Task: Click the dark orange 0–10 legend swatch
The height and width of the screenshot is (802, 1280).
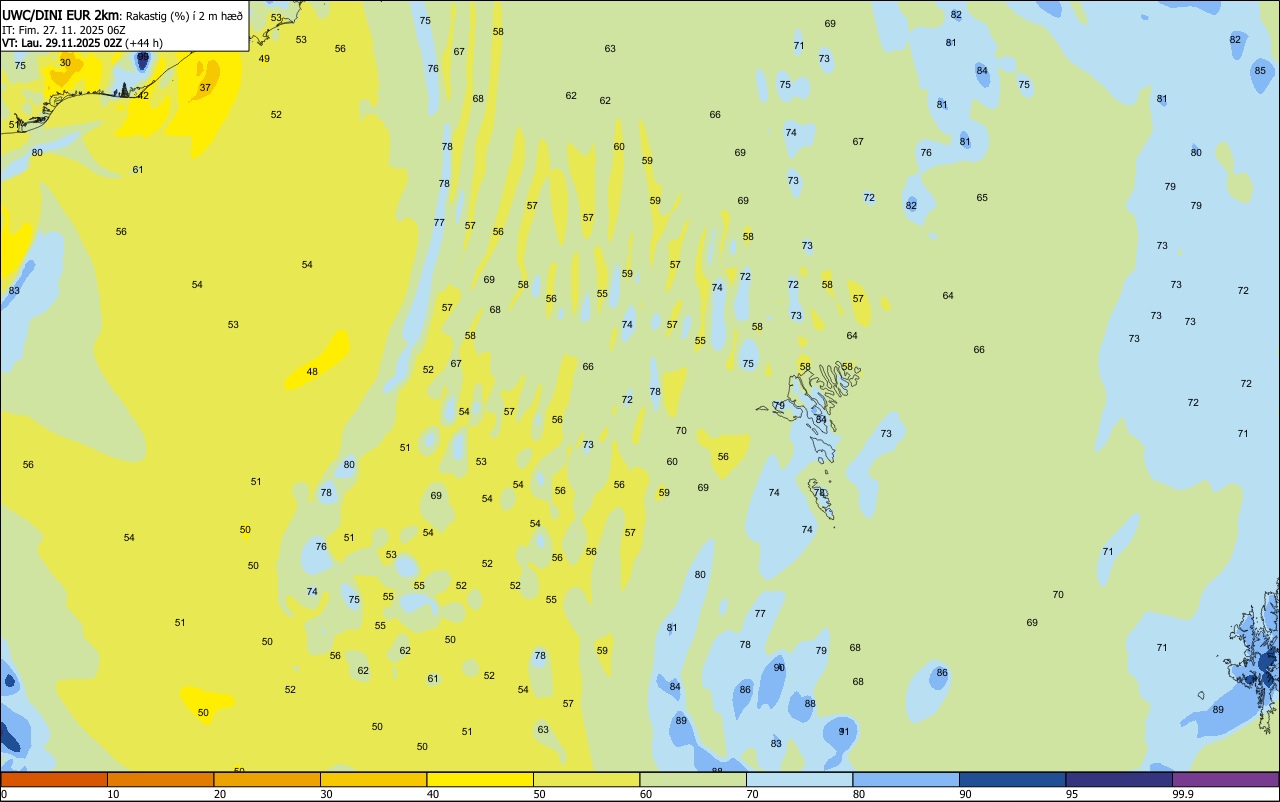Action: (x=54, y=779)
